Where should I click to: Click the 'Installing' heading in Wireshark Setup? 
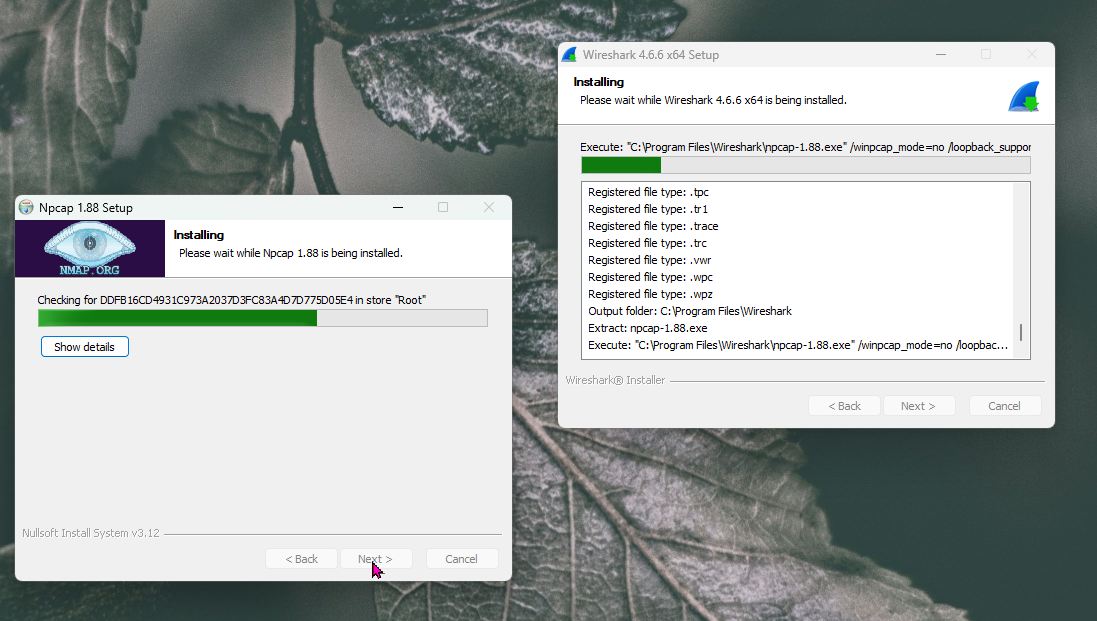pos(598,82)
